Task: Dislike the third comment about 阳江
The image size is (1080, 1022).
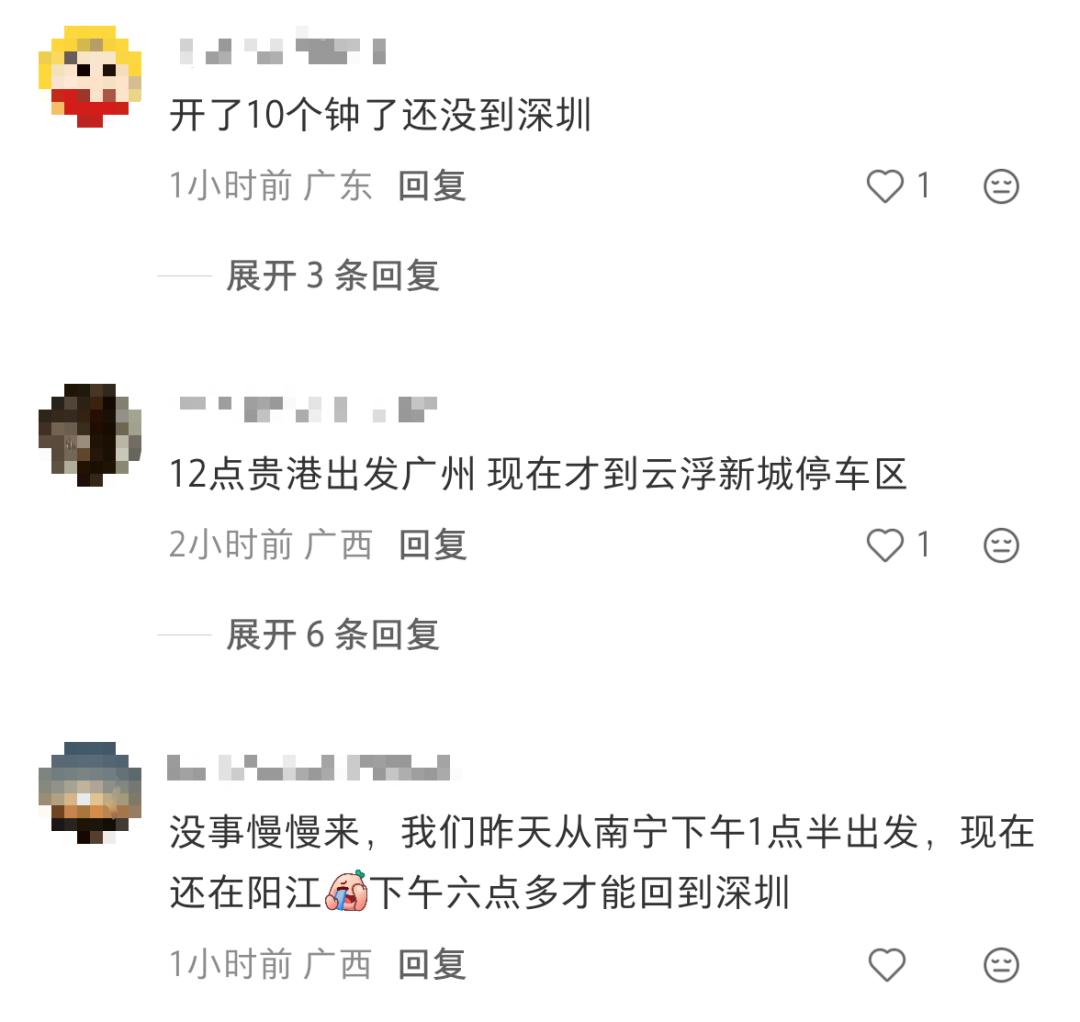Action: [1001, 965]
